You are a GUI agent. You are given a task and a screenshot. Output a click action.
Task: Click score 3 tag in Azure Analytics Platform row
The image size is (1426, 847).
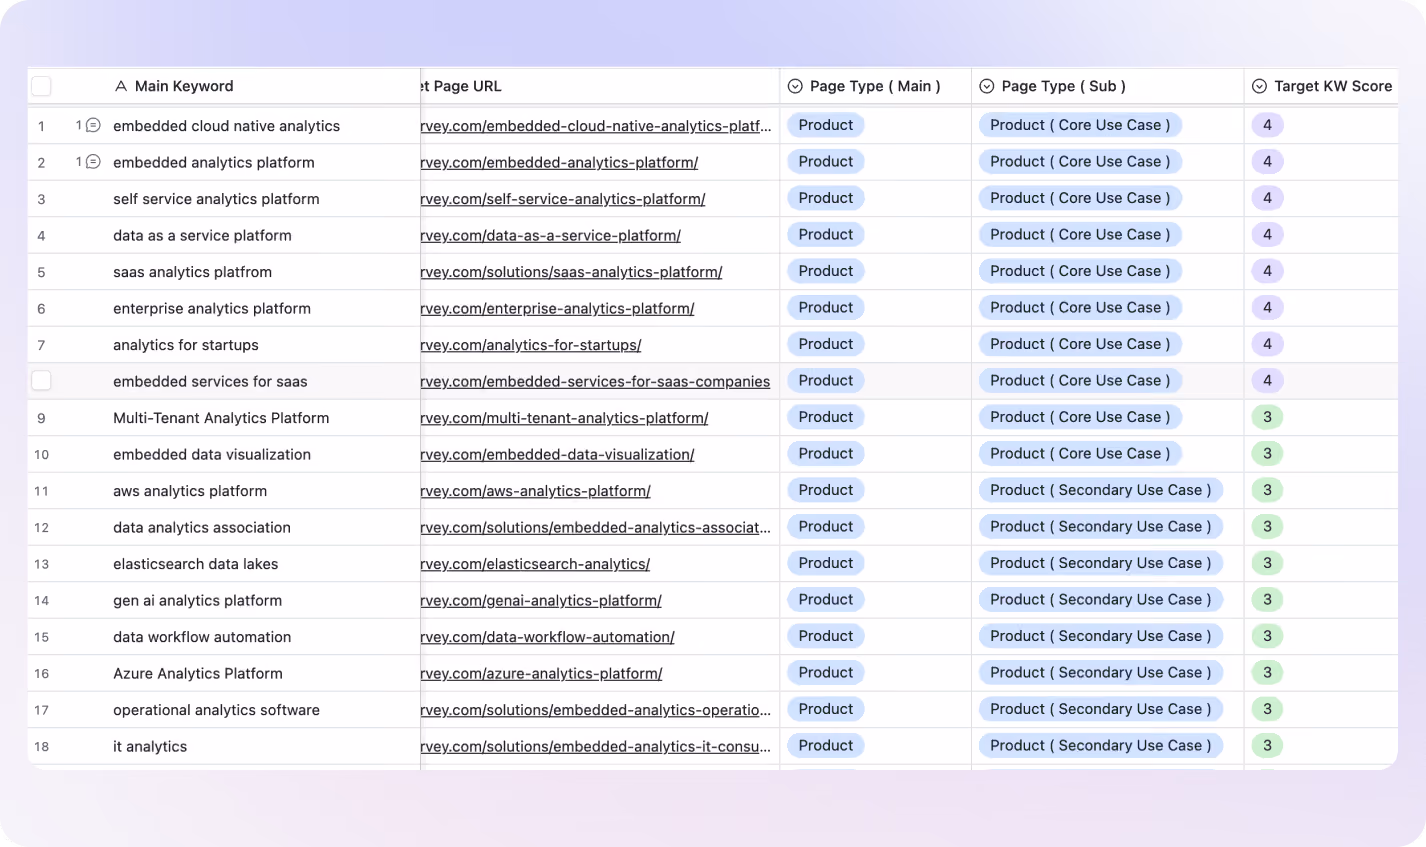click(x=1267, y=672)
